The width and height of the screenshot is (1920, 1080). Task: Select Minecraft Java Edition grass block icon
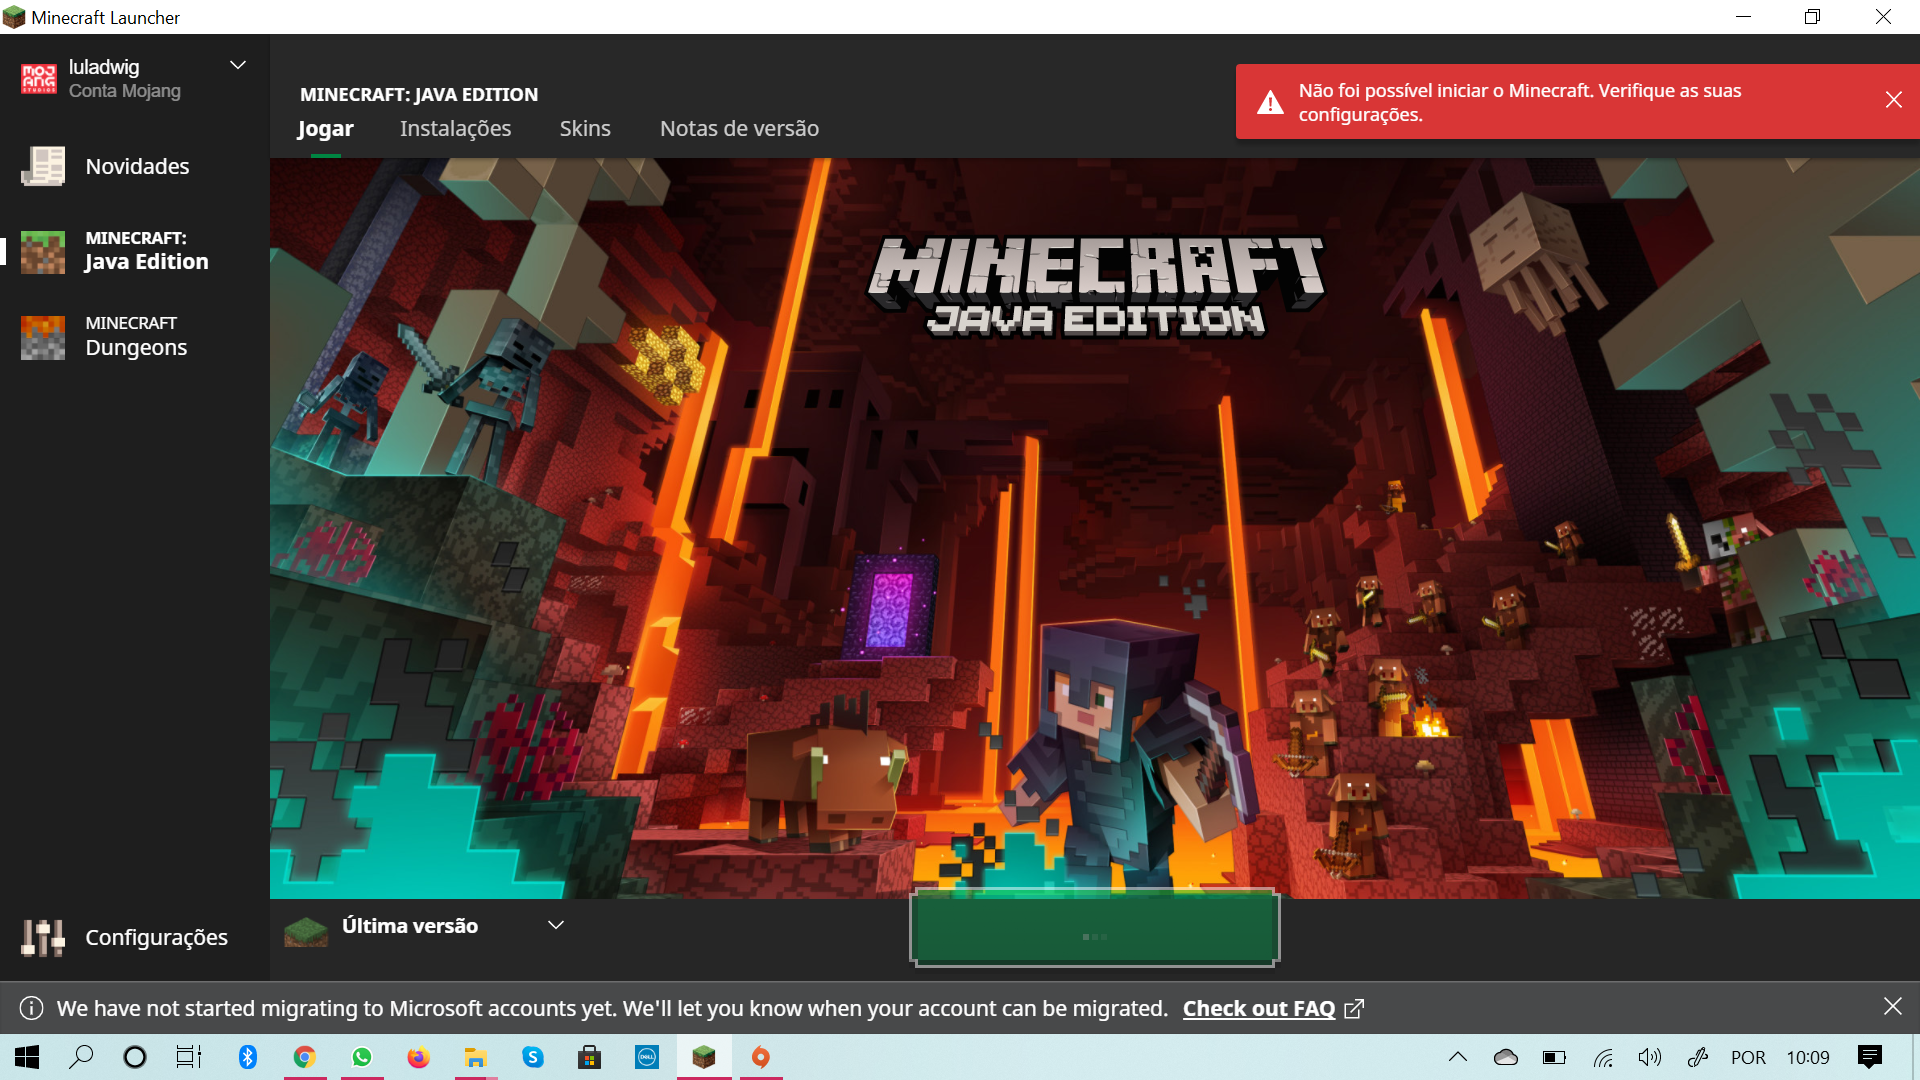pyautogui.click(x=43, y=252)
